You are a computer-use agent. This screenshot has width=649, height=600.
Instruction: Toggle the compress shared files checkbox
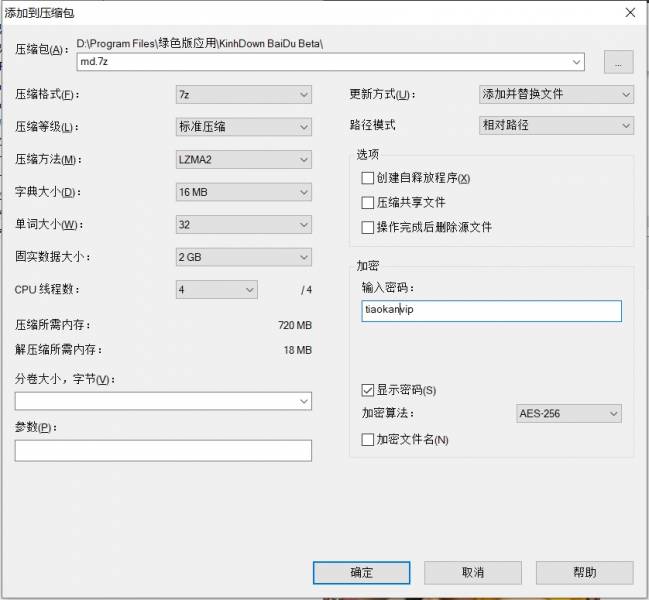[x=368, y=202]
